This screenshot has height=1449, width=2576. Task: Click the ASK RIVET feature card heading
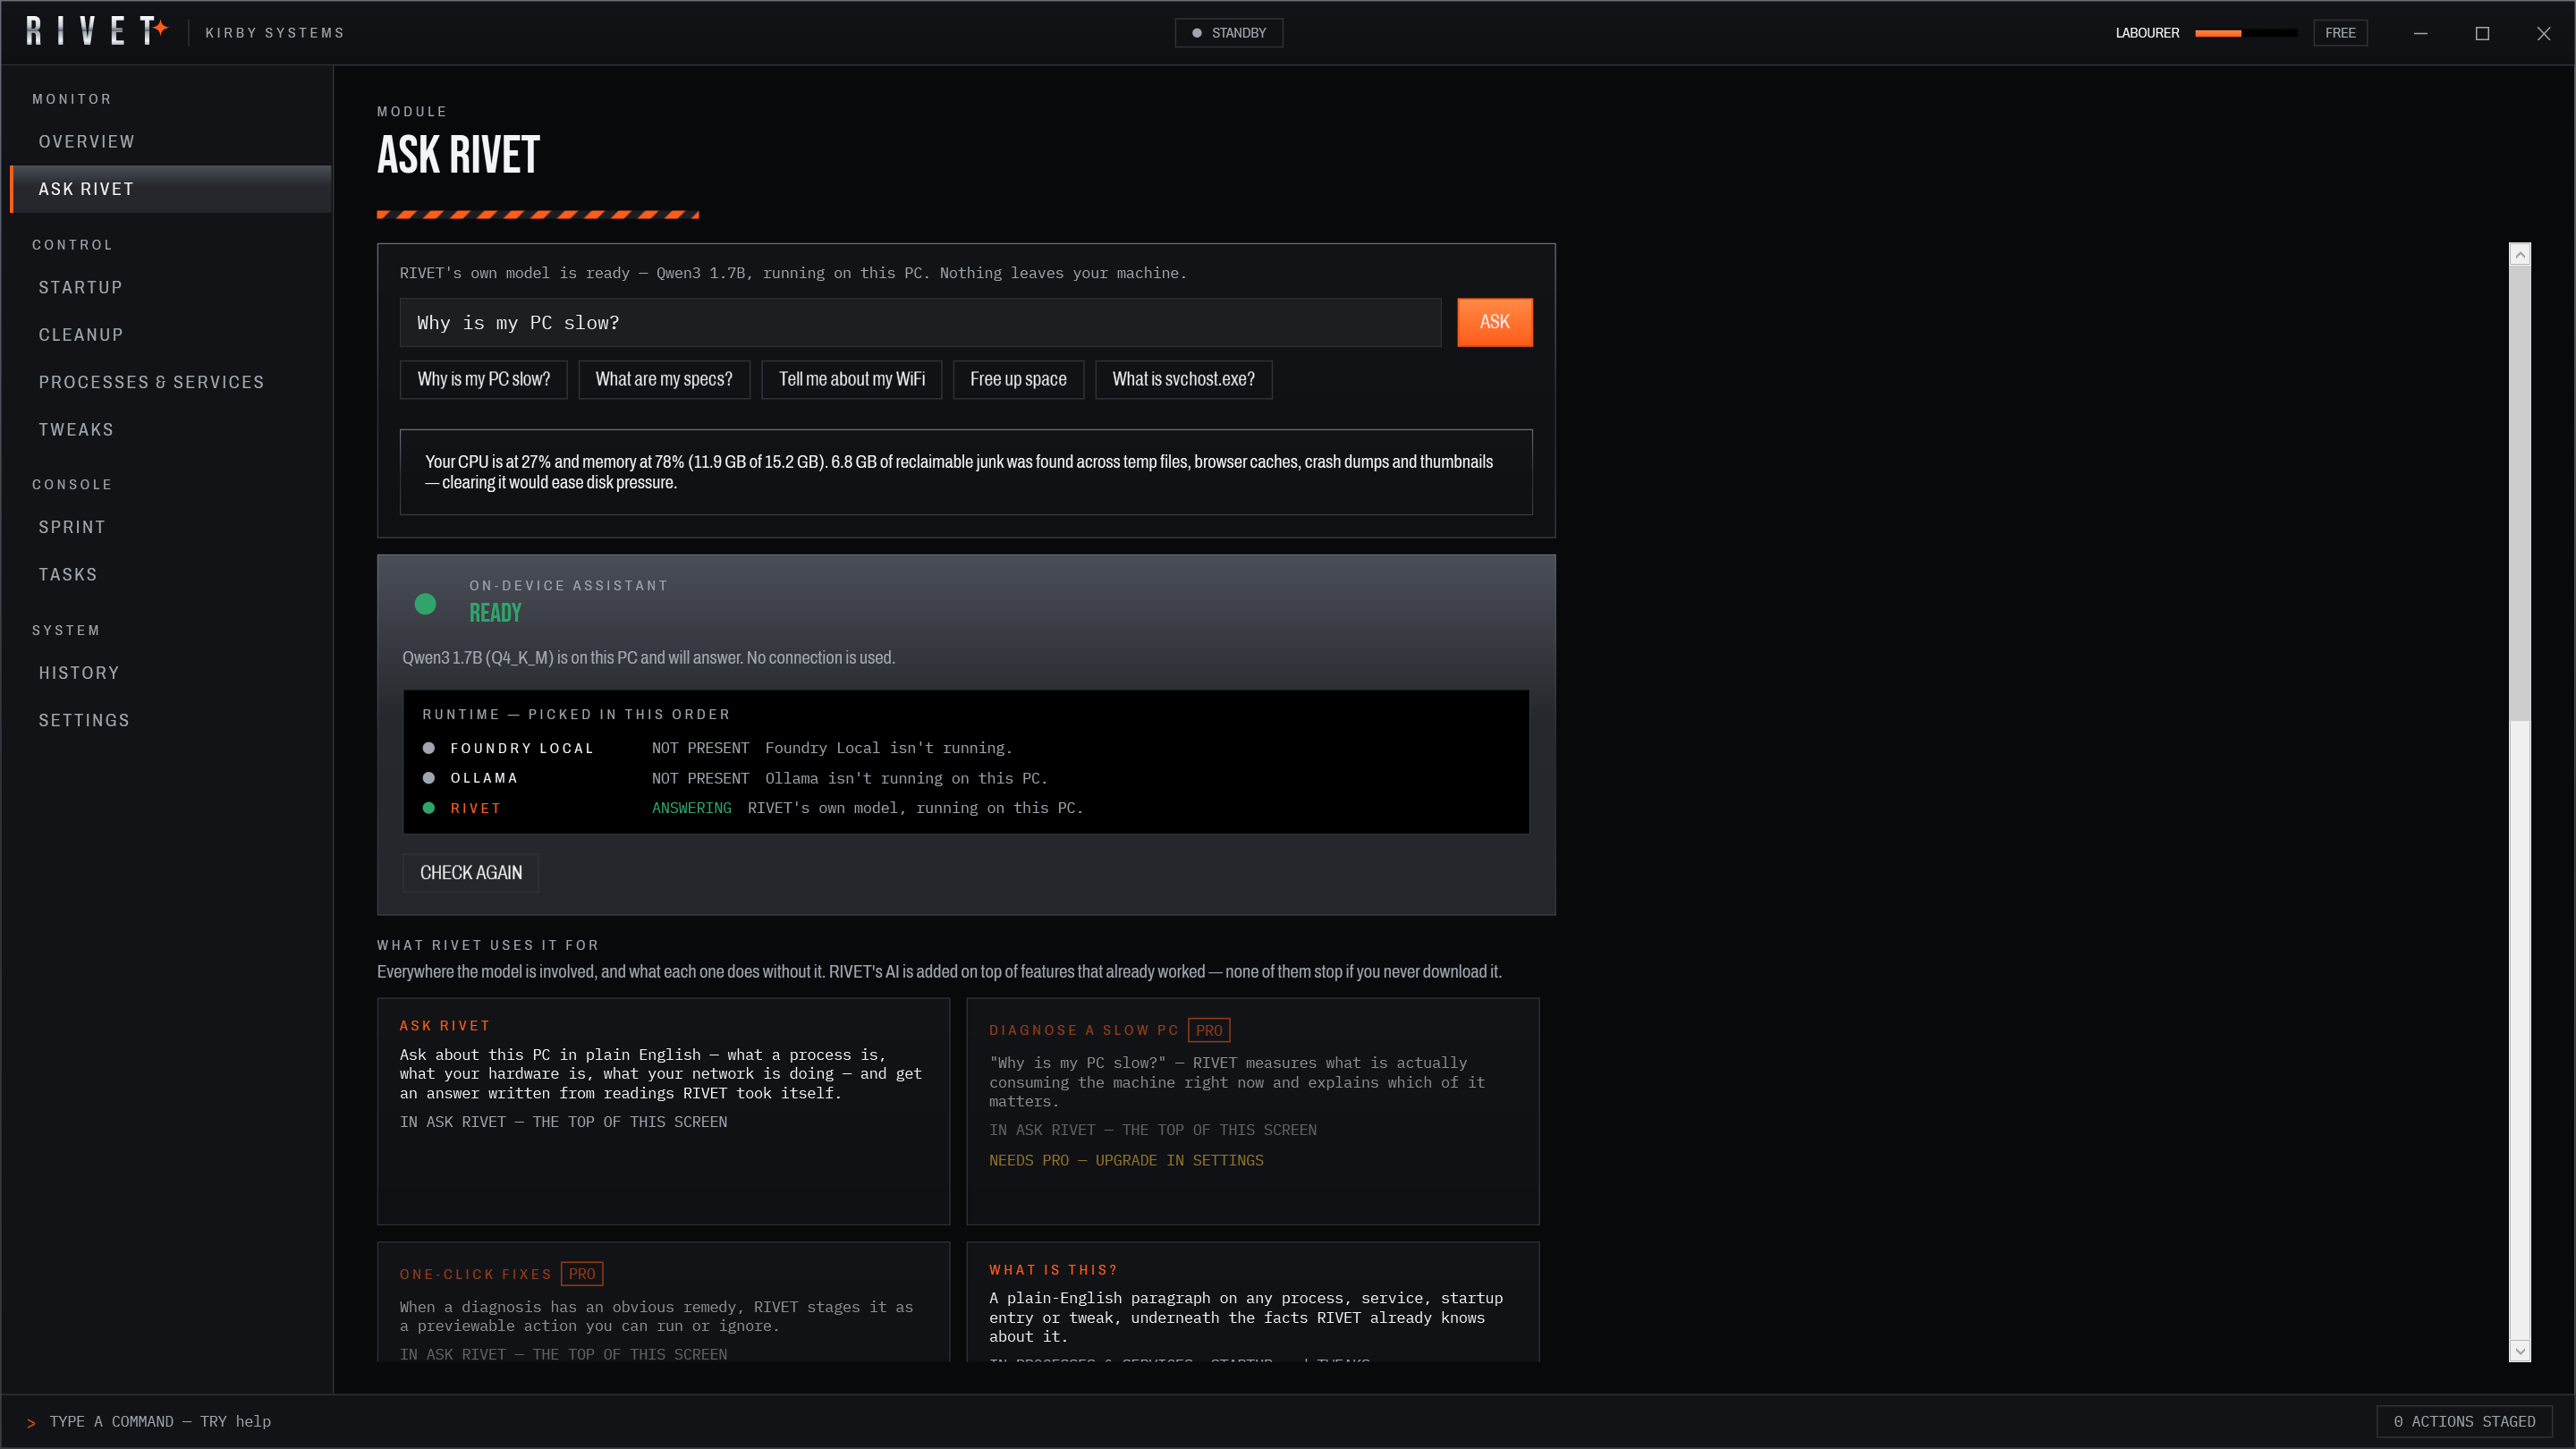(444, 1026)
